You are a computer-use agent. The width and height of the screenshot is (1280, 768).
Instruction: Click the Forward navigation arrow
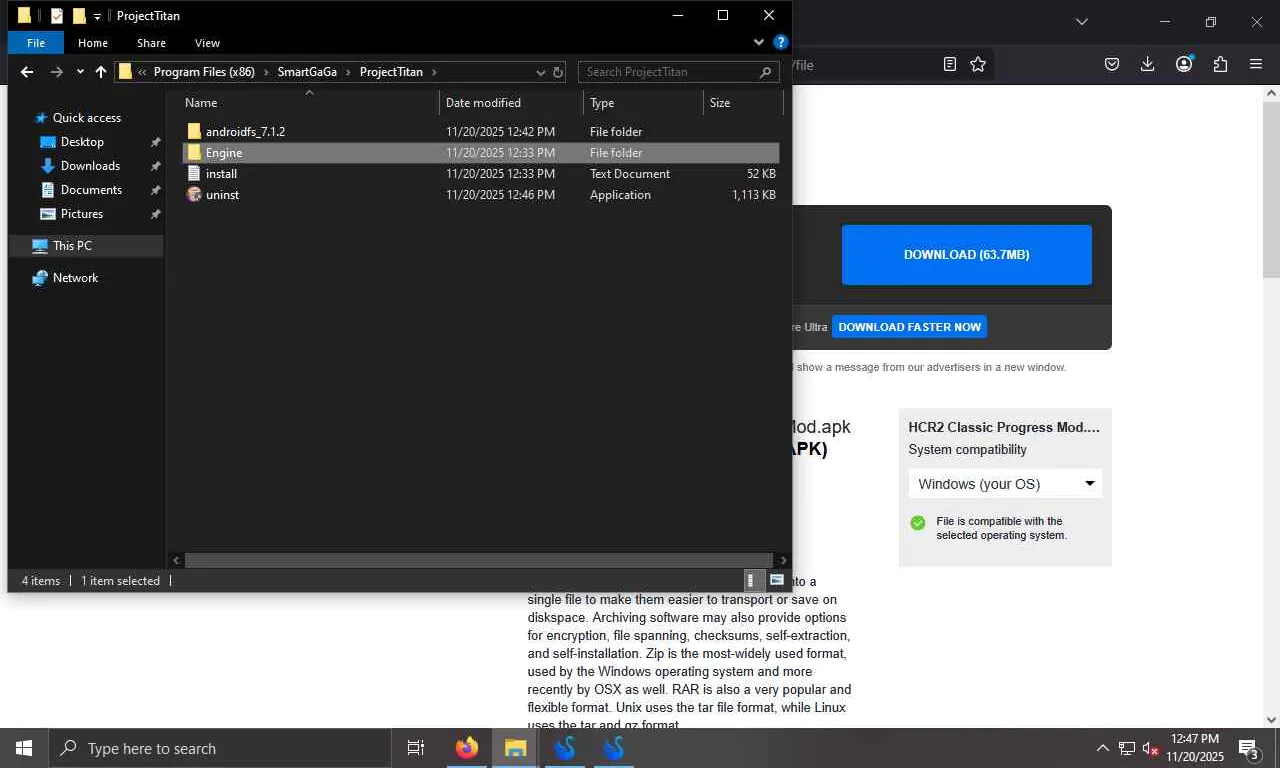point(57,72)
